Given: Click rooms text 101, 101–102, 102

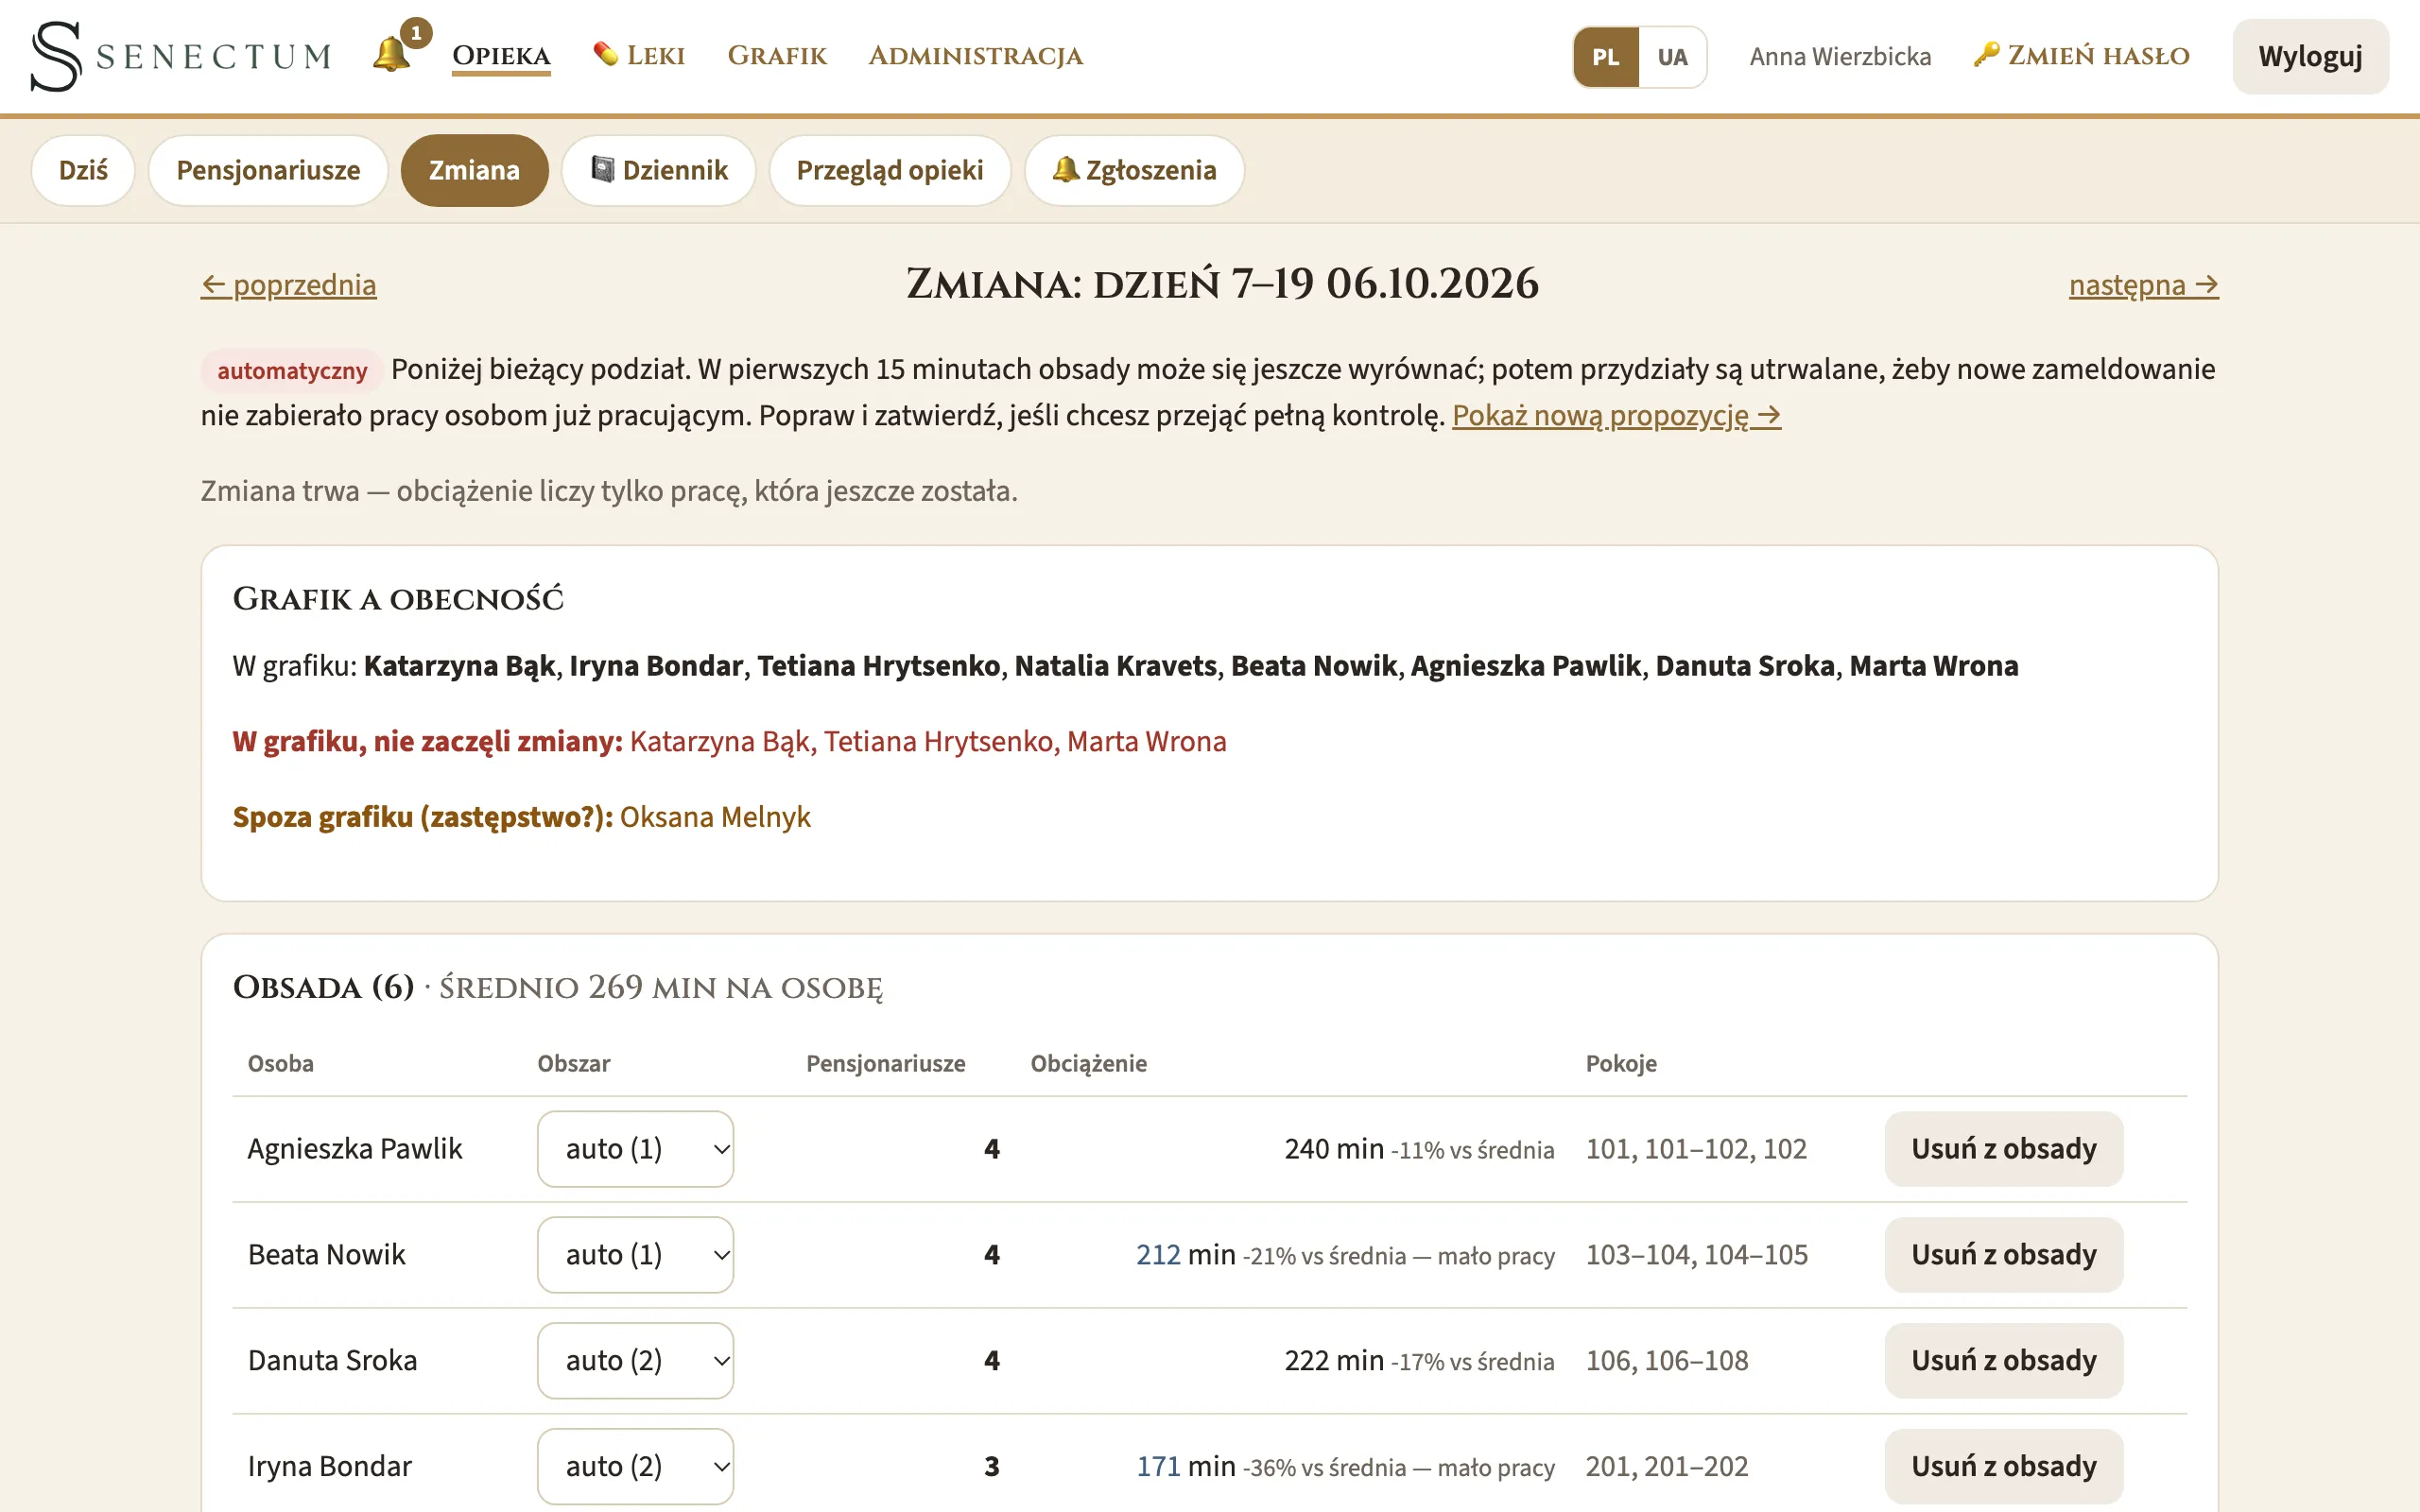Looking at the screenshot, I should (1696, 1149).
